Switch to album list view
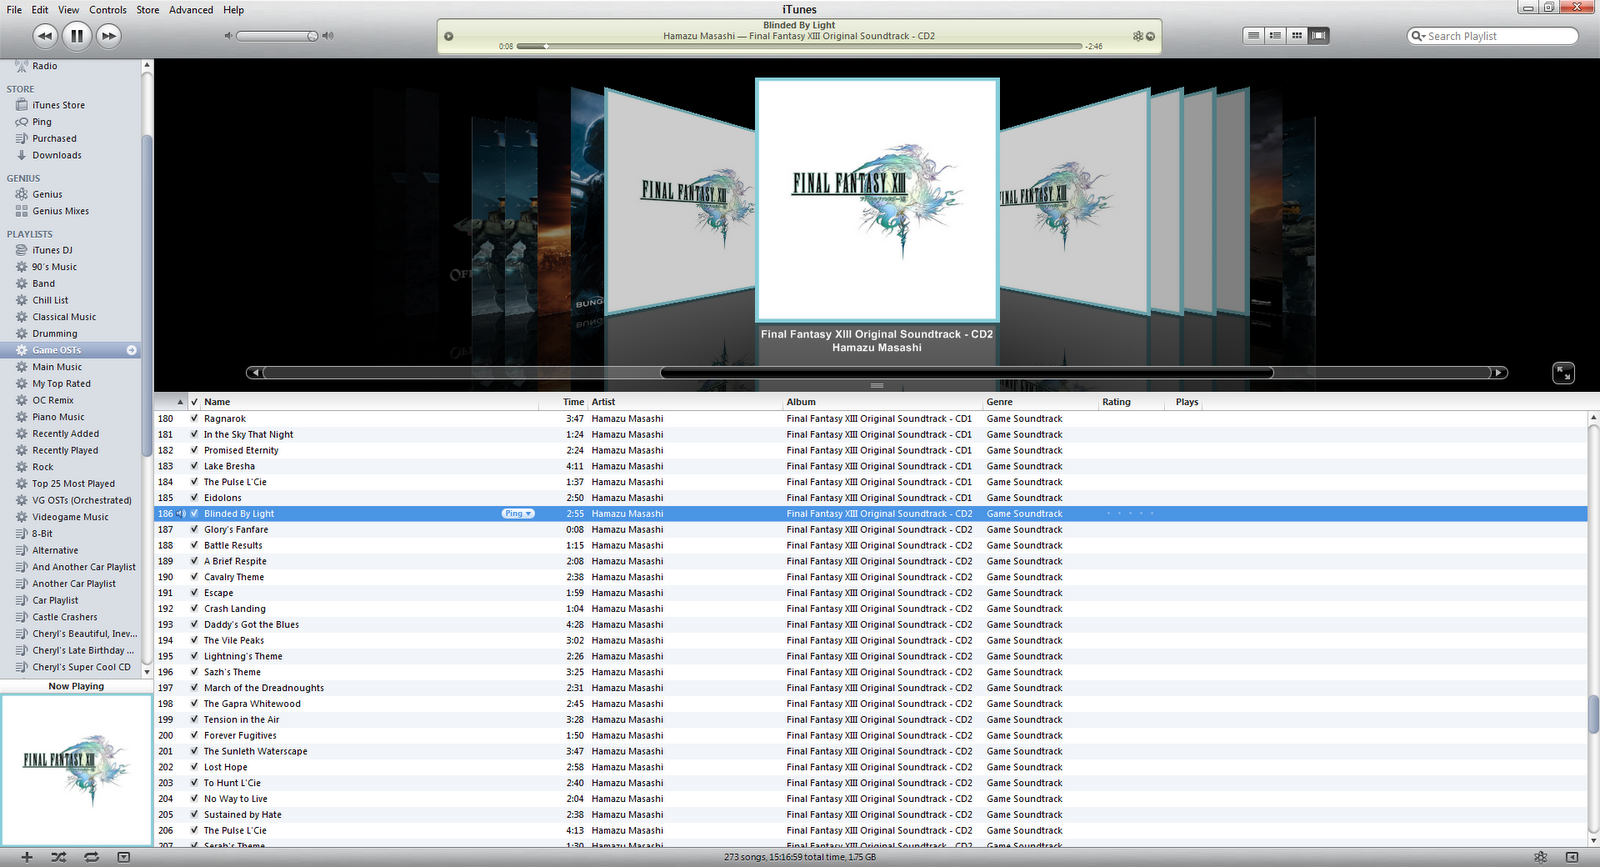The width and height of the screenshot is (1600, 867). (1275, 36)
